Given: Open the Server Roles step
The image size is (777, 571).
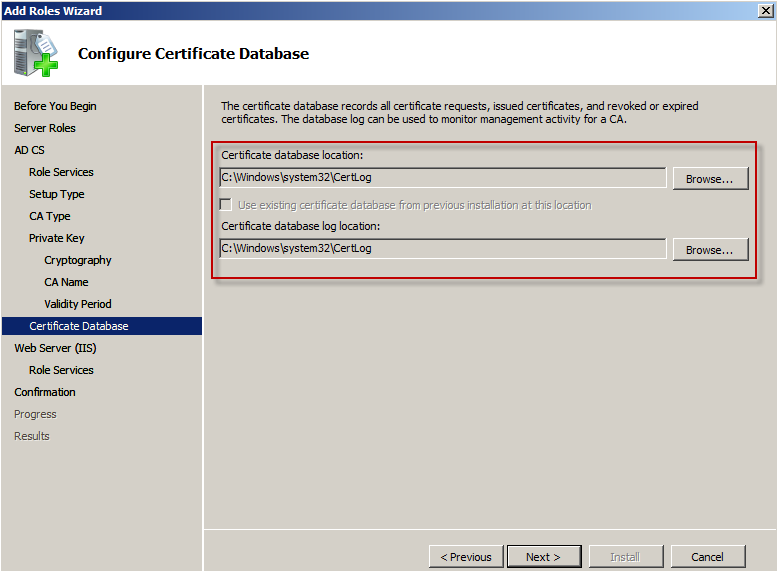Looking at the screenshot, I should [45, 128].
